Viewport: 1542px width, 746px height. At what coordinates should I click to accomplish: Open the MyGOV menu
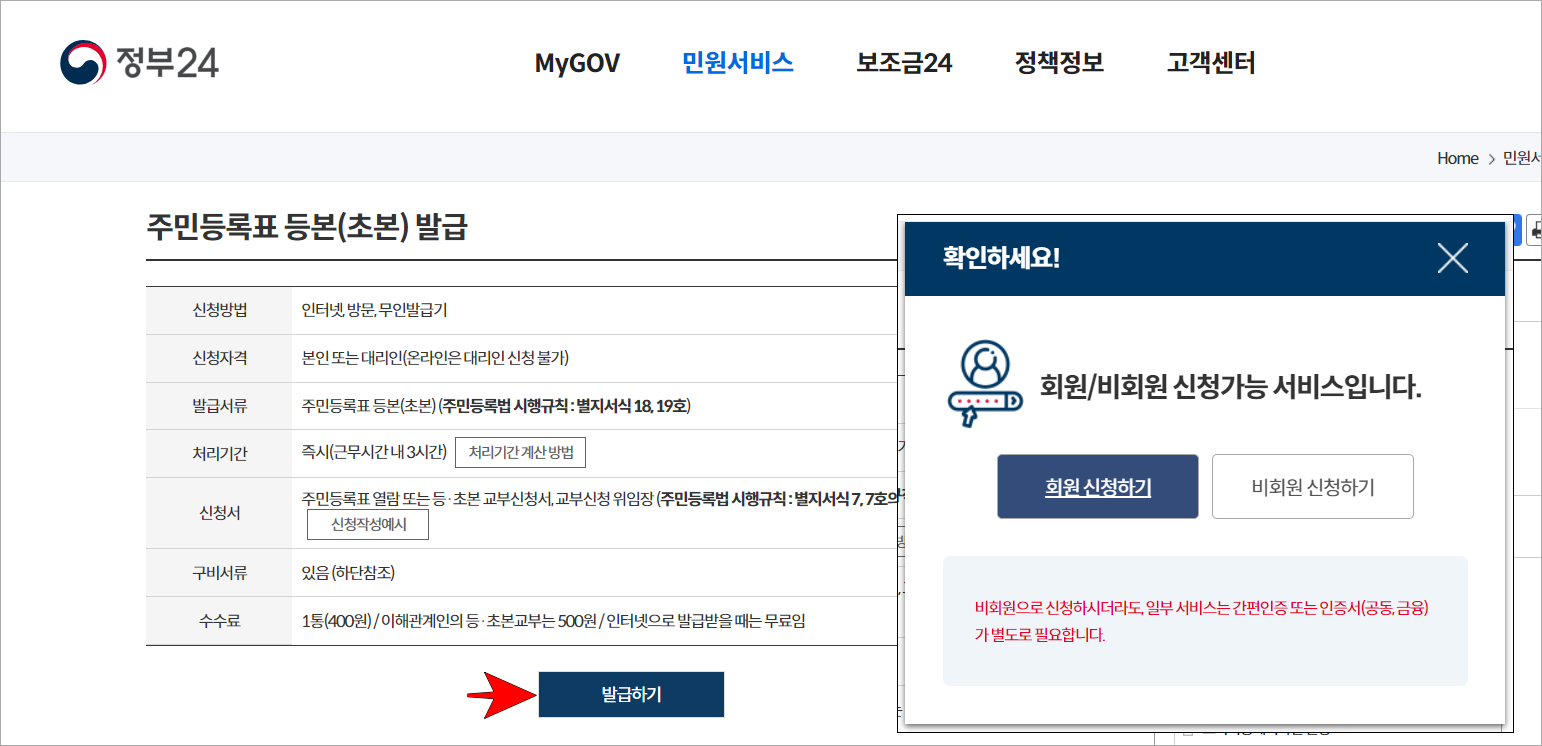click(577, 63)
